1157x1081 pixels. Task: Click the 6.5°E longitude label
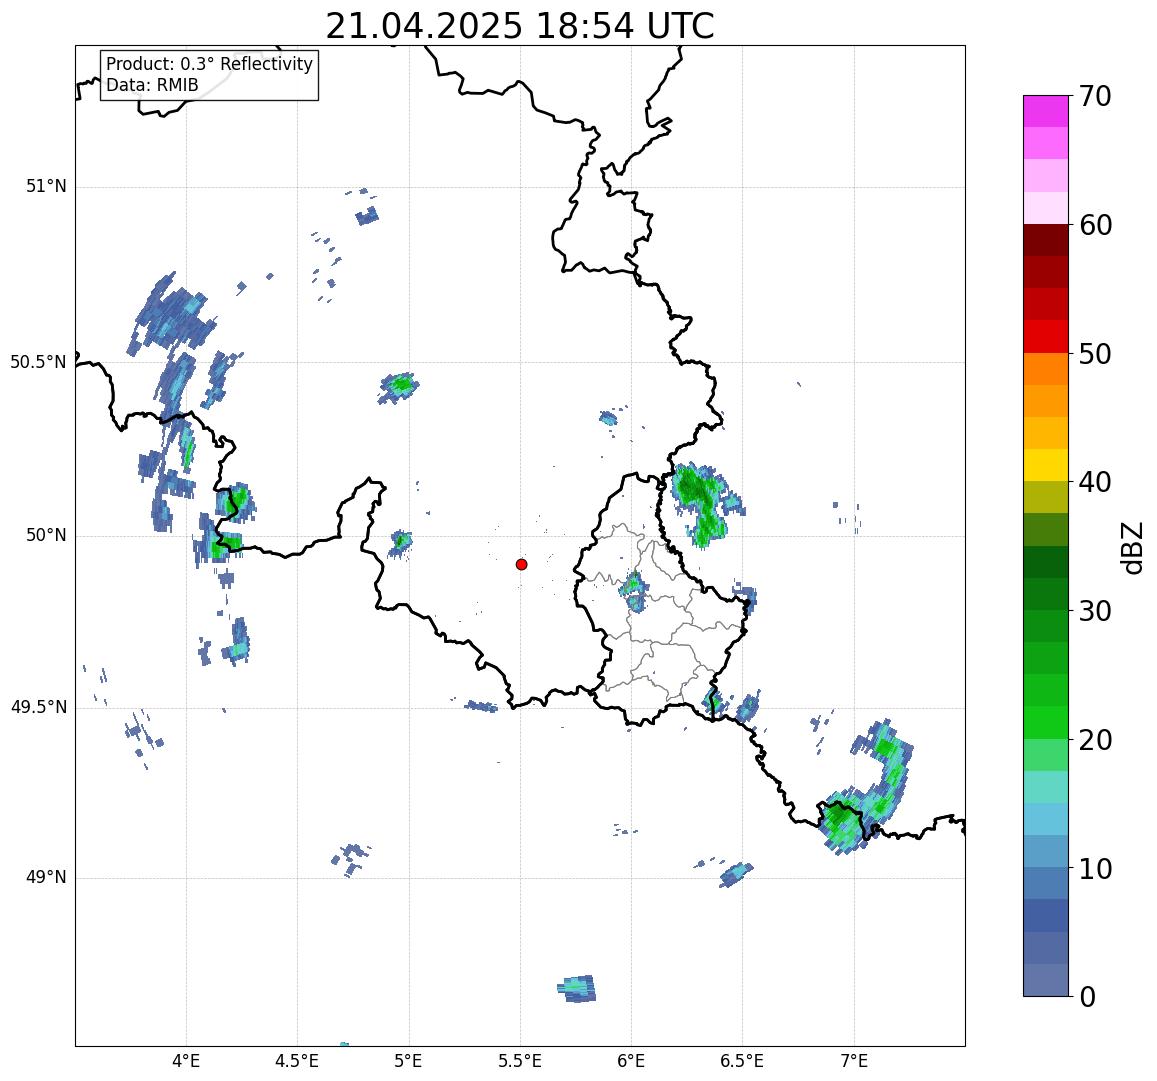742,1062
